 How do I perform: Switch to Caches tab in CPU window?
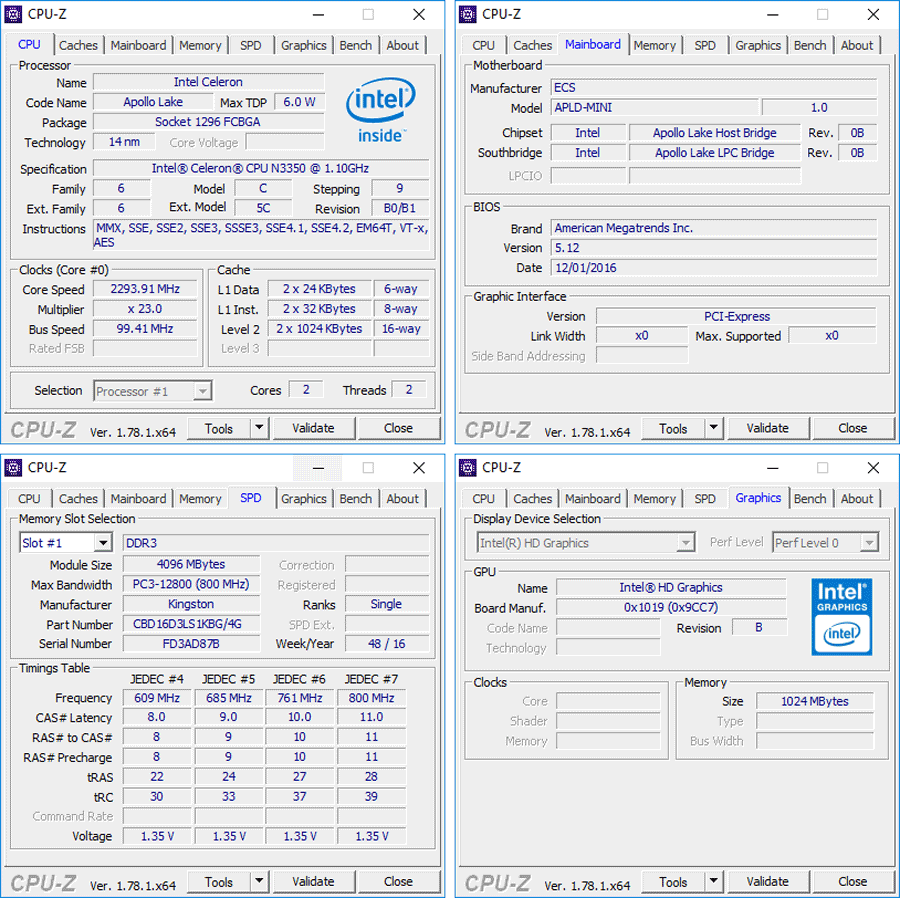(78, 45)
